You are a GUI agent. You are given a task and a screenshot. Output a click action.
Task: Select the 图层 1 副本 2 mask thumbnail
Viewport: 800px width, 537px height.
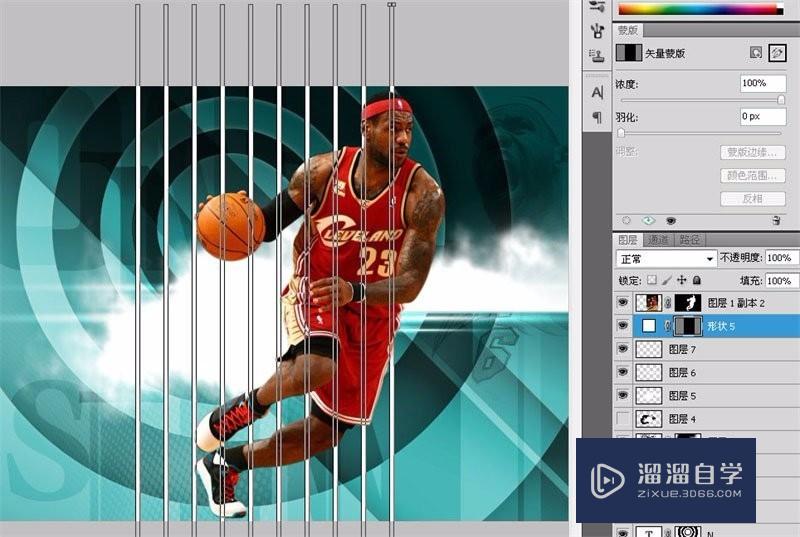coord(687,303)
